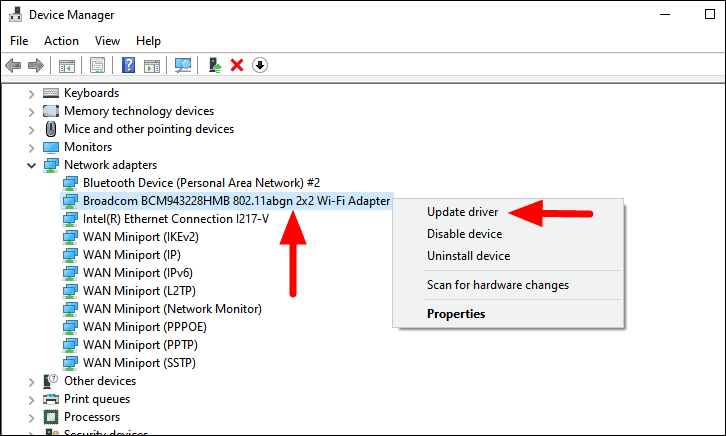Click the Memory technology devices icon
The image size is (726, 436).
click(x=51, y=111)
